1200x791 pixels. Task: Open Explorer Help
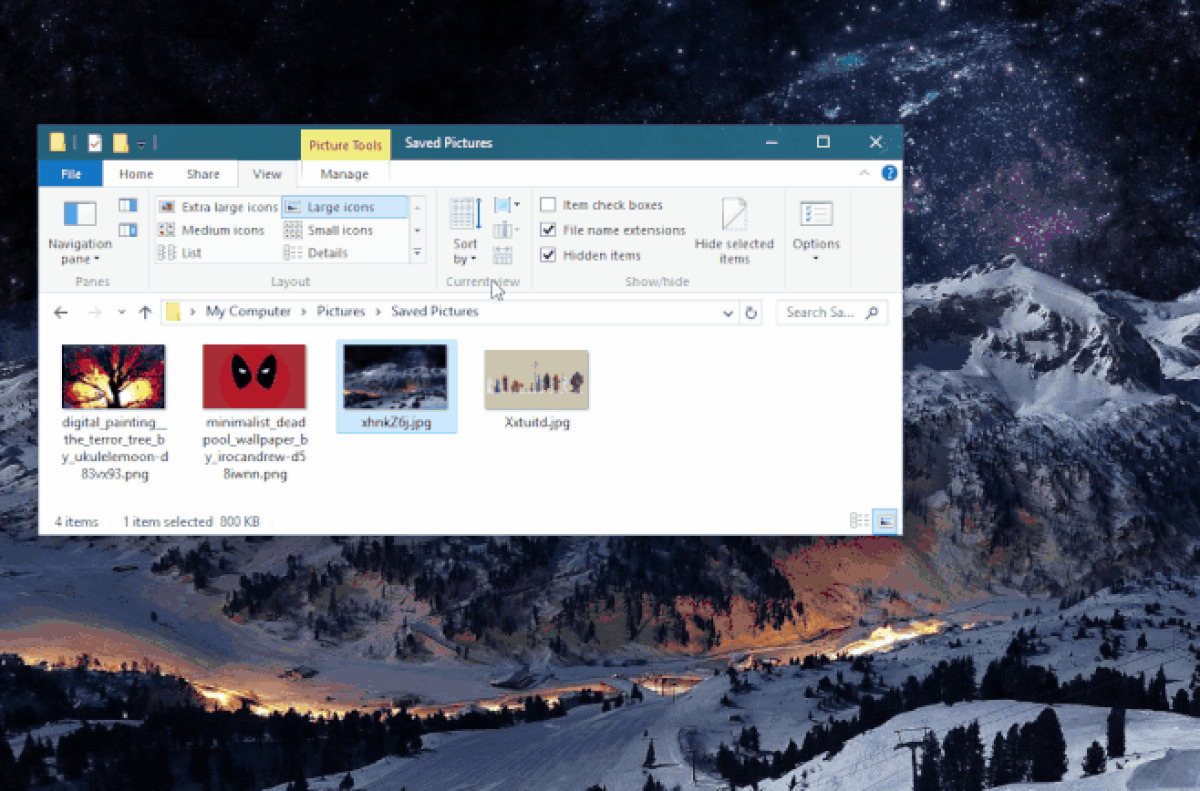click(x=889, y=172)
